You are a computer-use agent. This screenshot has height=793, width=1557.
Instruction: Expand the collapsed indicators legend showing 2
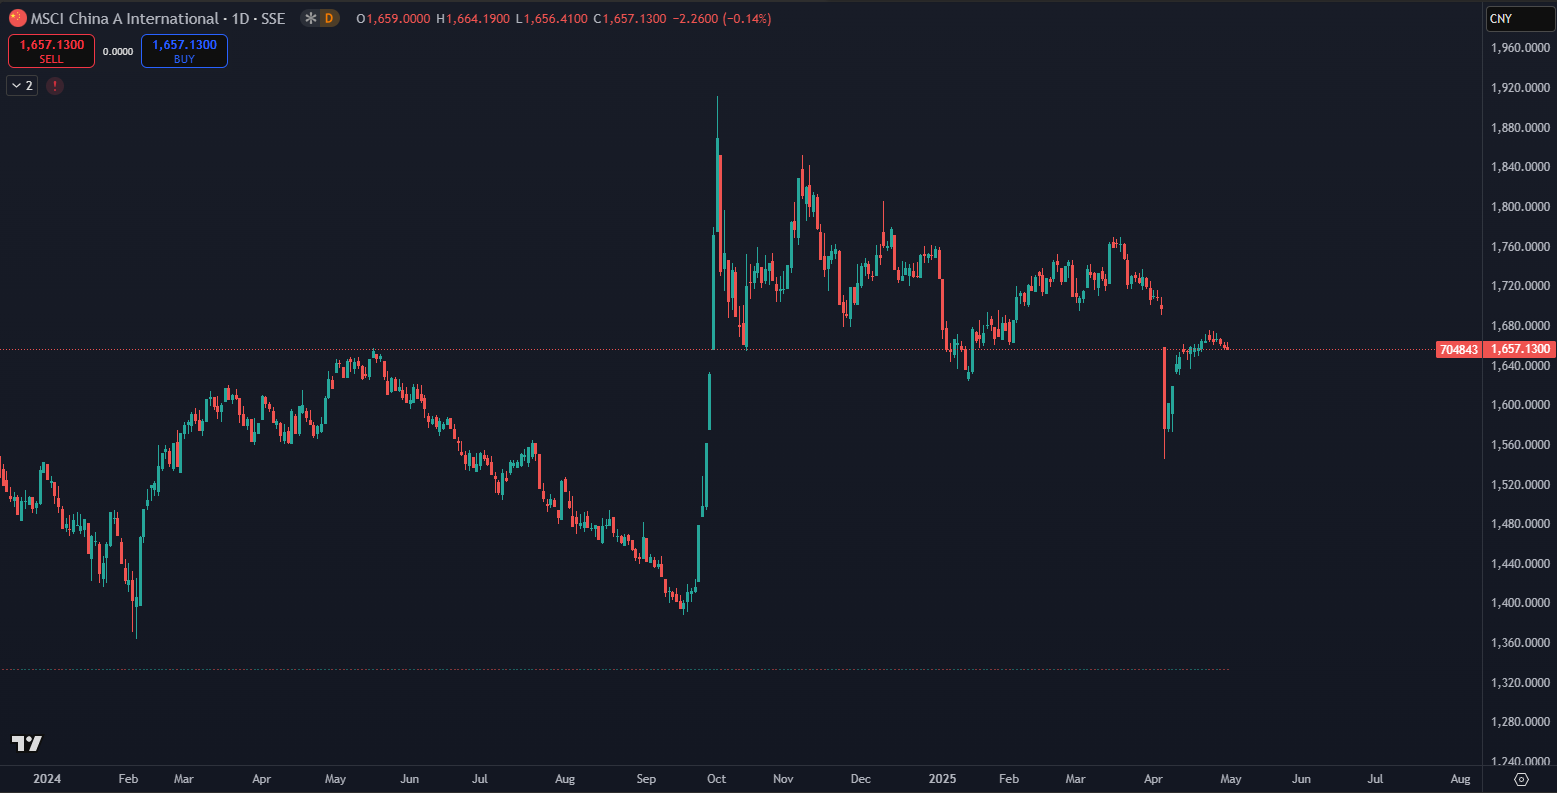[21, 86]
